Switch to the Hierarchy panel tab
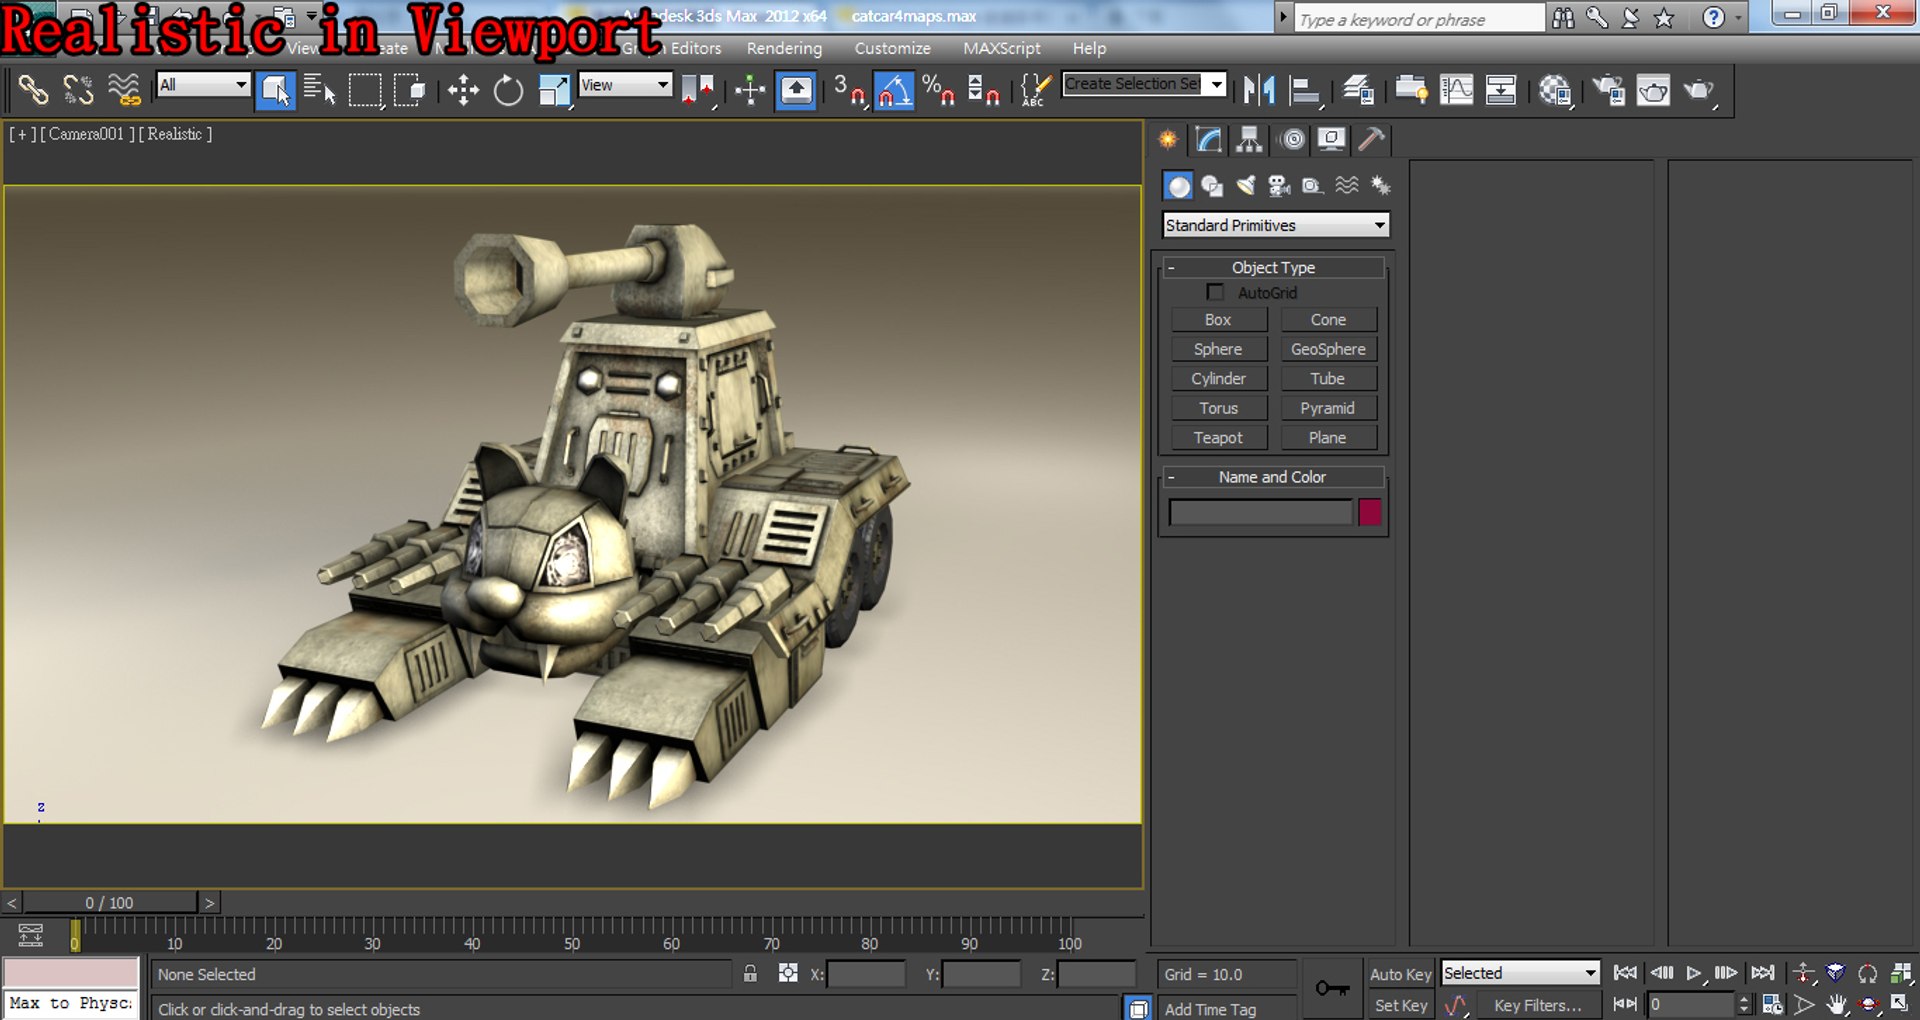This screenshot has width=1920, height=1020. pos(1250,139)
